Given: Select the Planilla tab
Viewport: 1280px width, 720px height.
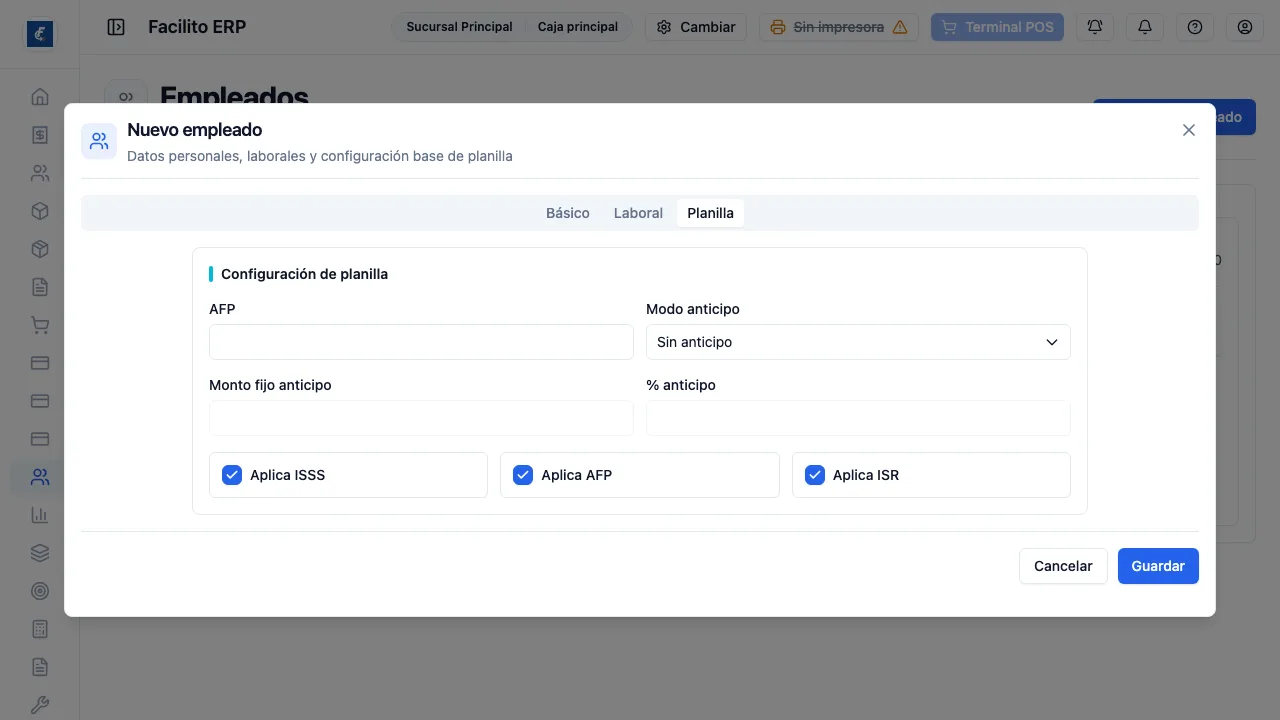Looking at the screenshot, I should coord(710,213).
